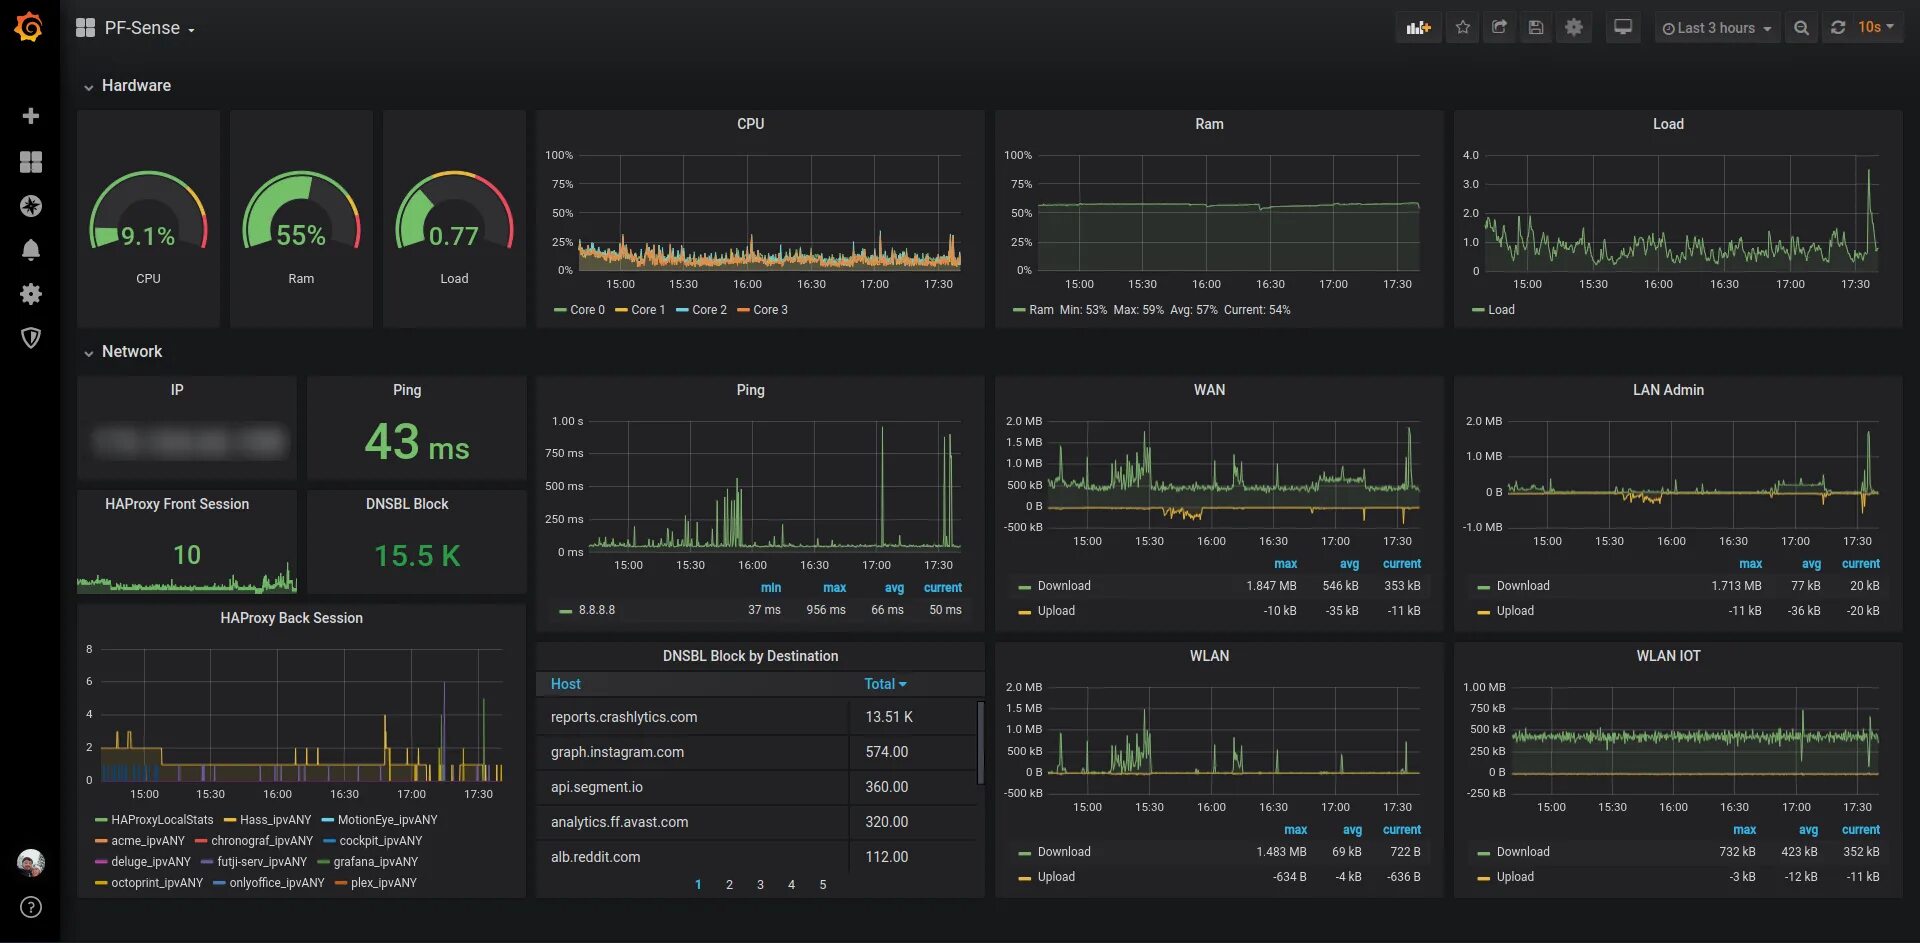Toggle Upload series in WAN legend
This screenshot has width=1920, height=943.
(x=1056, y=611)
